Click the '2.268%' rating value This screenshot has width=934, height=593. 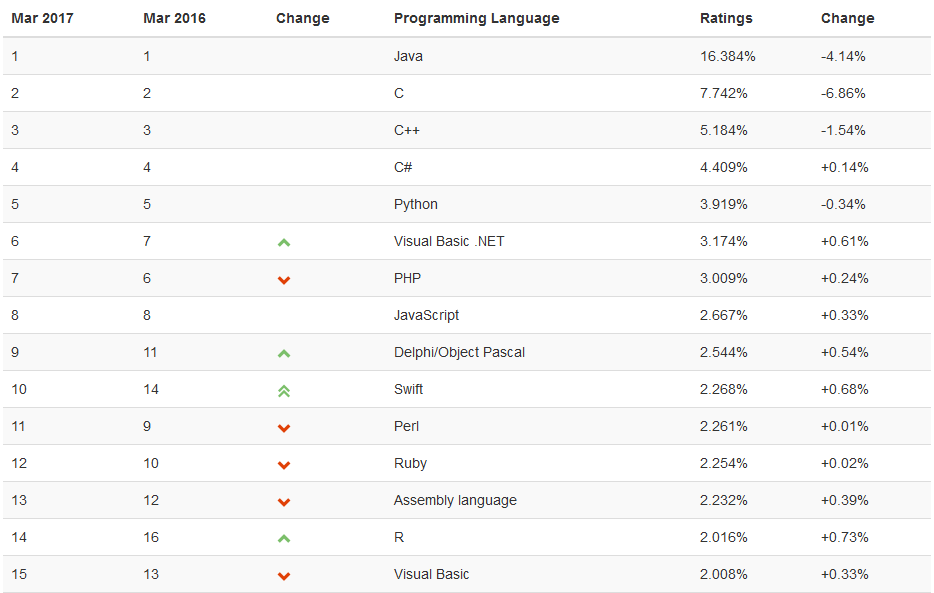tap(724, 389)
